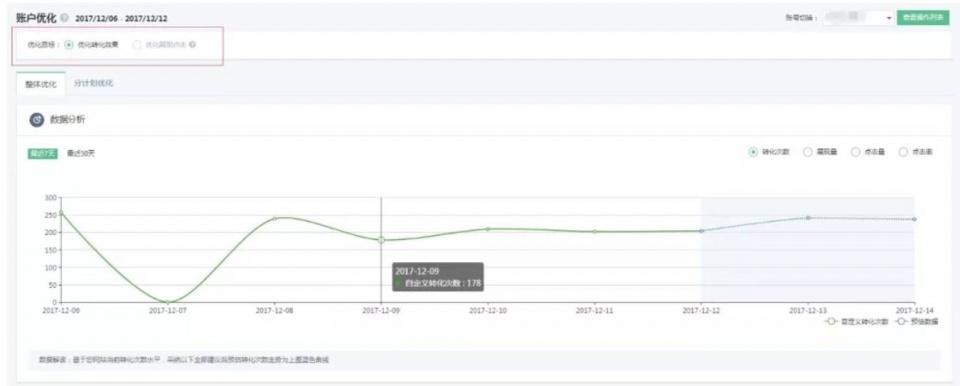This screenshot has width=960, height=386.
Task: Click the dropdown arrow of account selector
Action: [x=888, y=18]
